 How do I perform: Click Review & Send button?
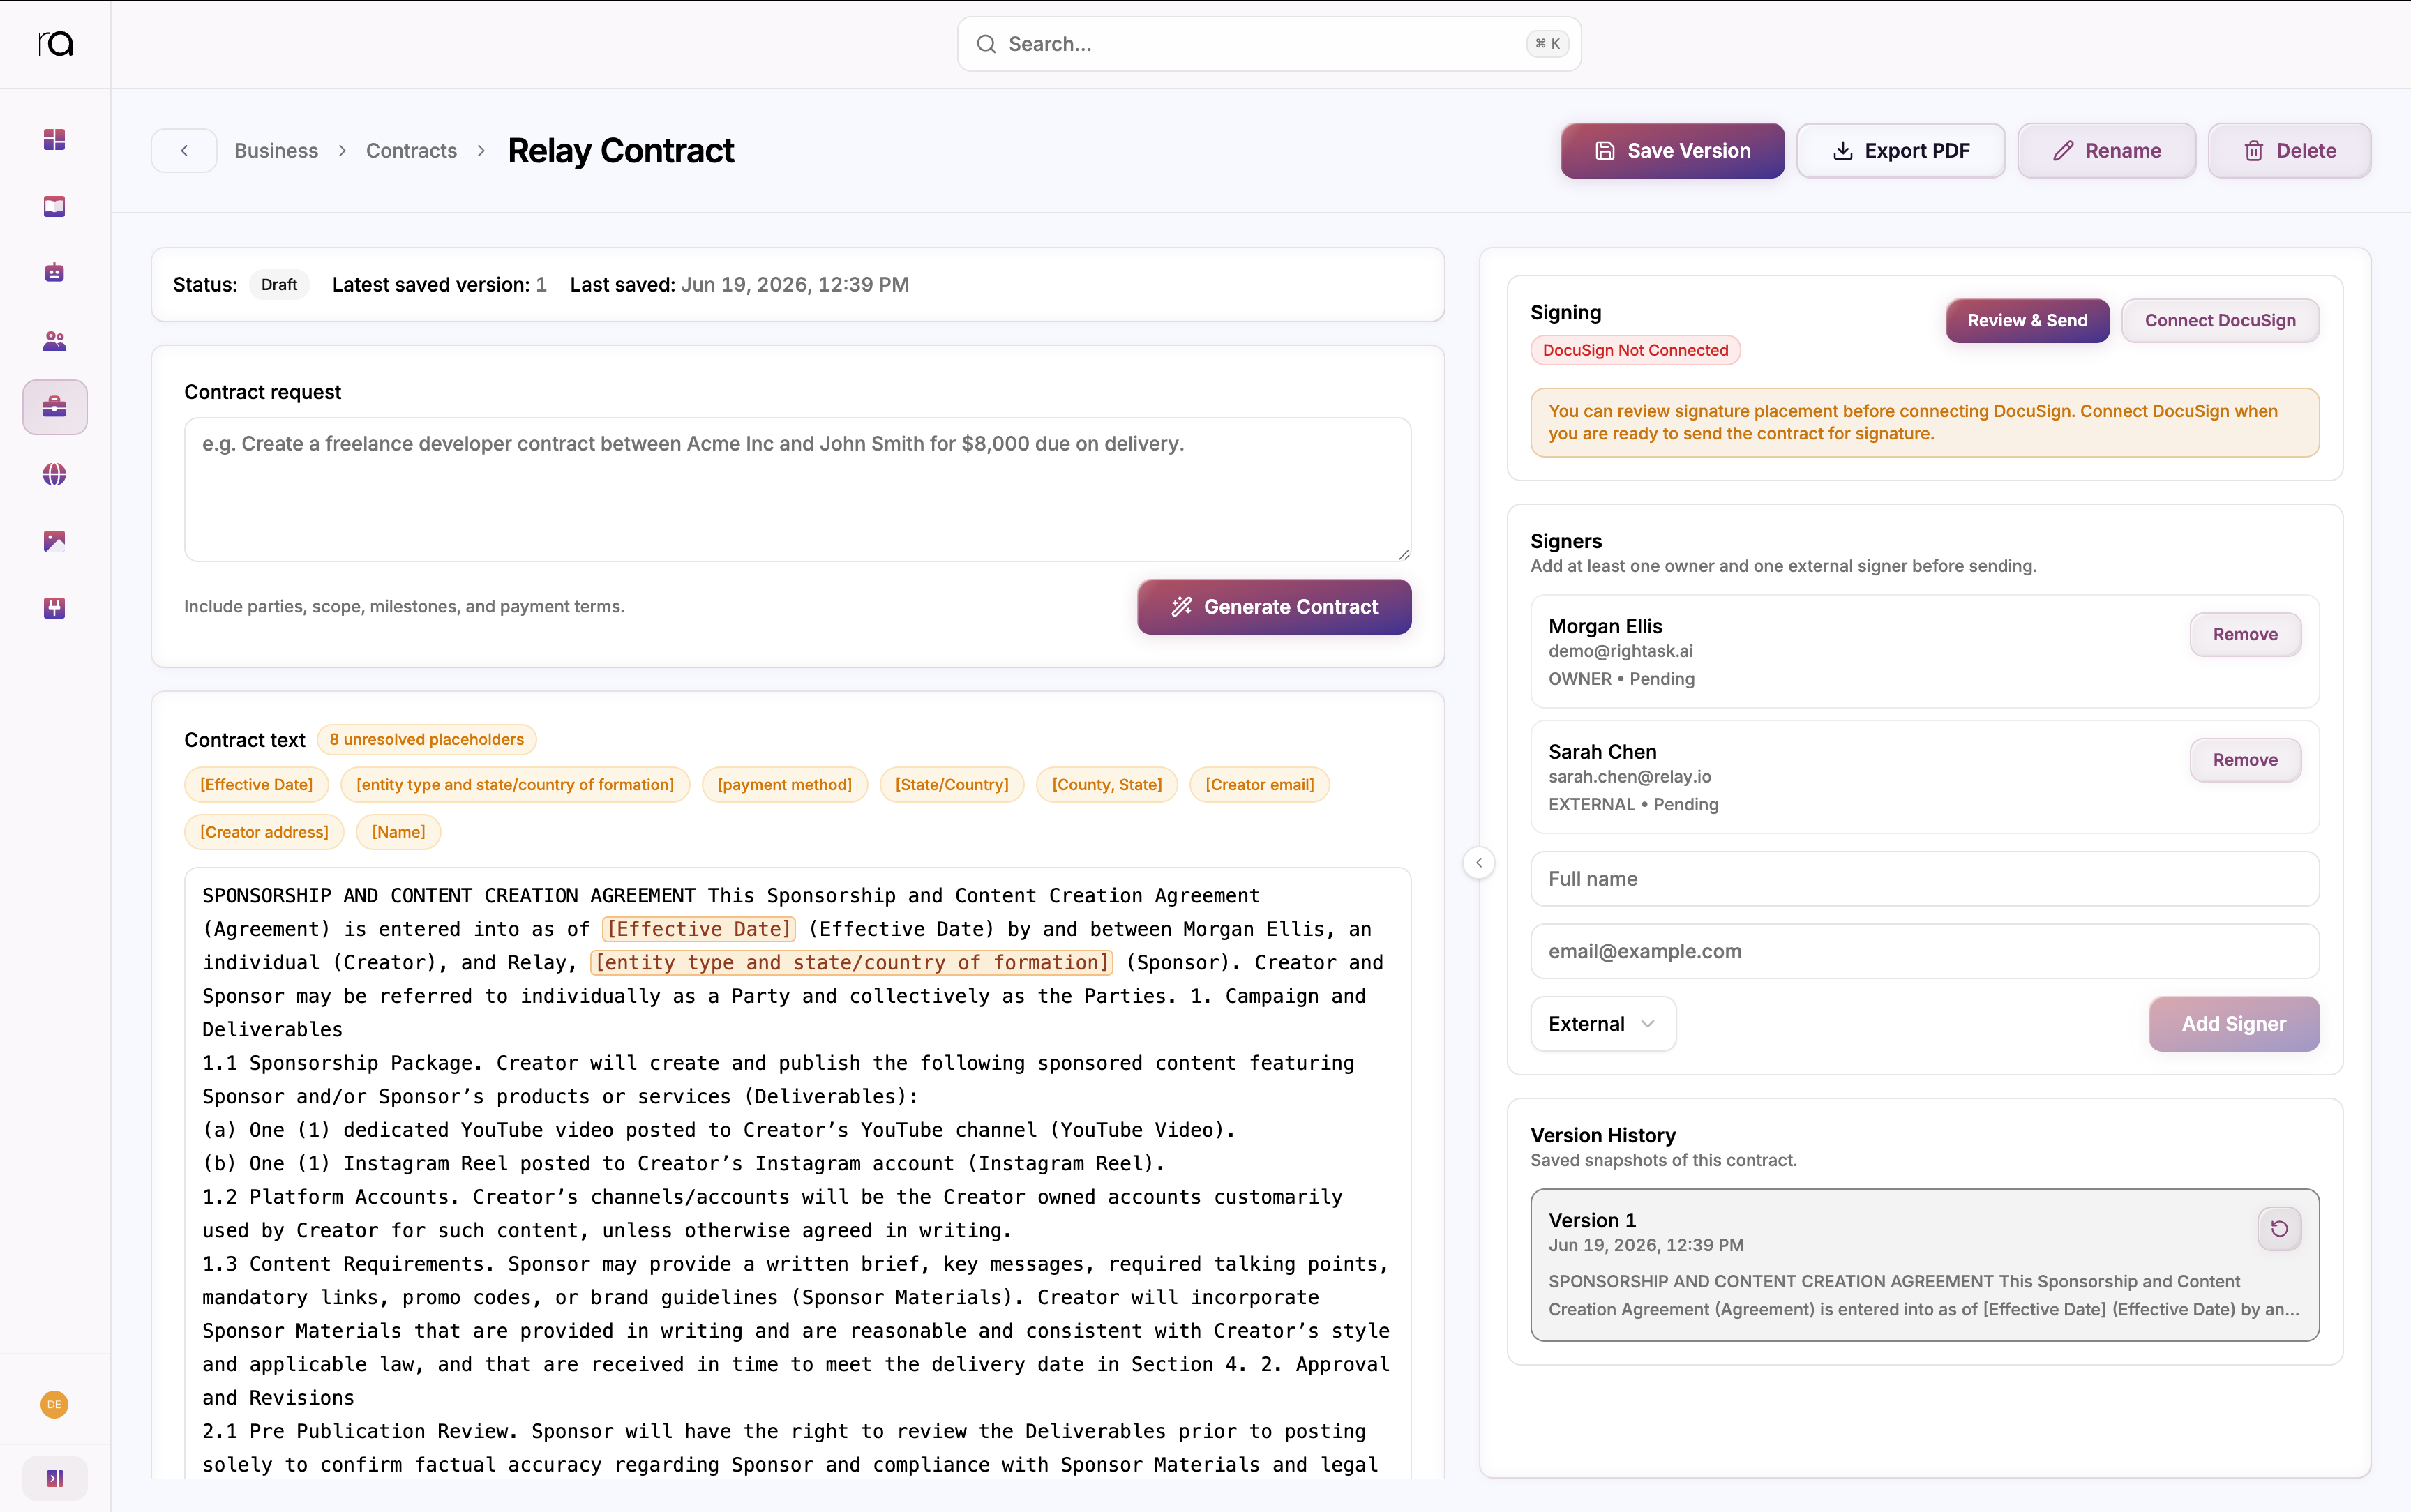(x=2027, y=320)
